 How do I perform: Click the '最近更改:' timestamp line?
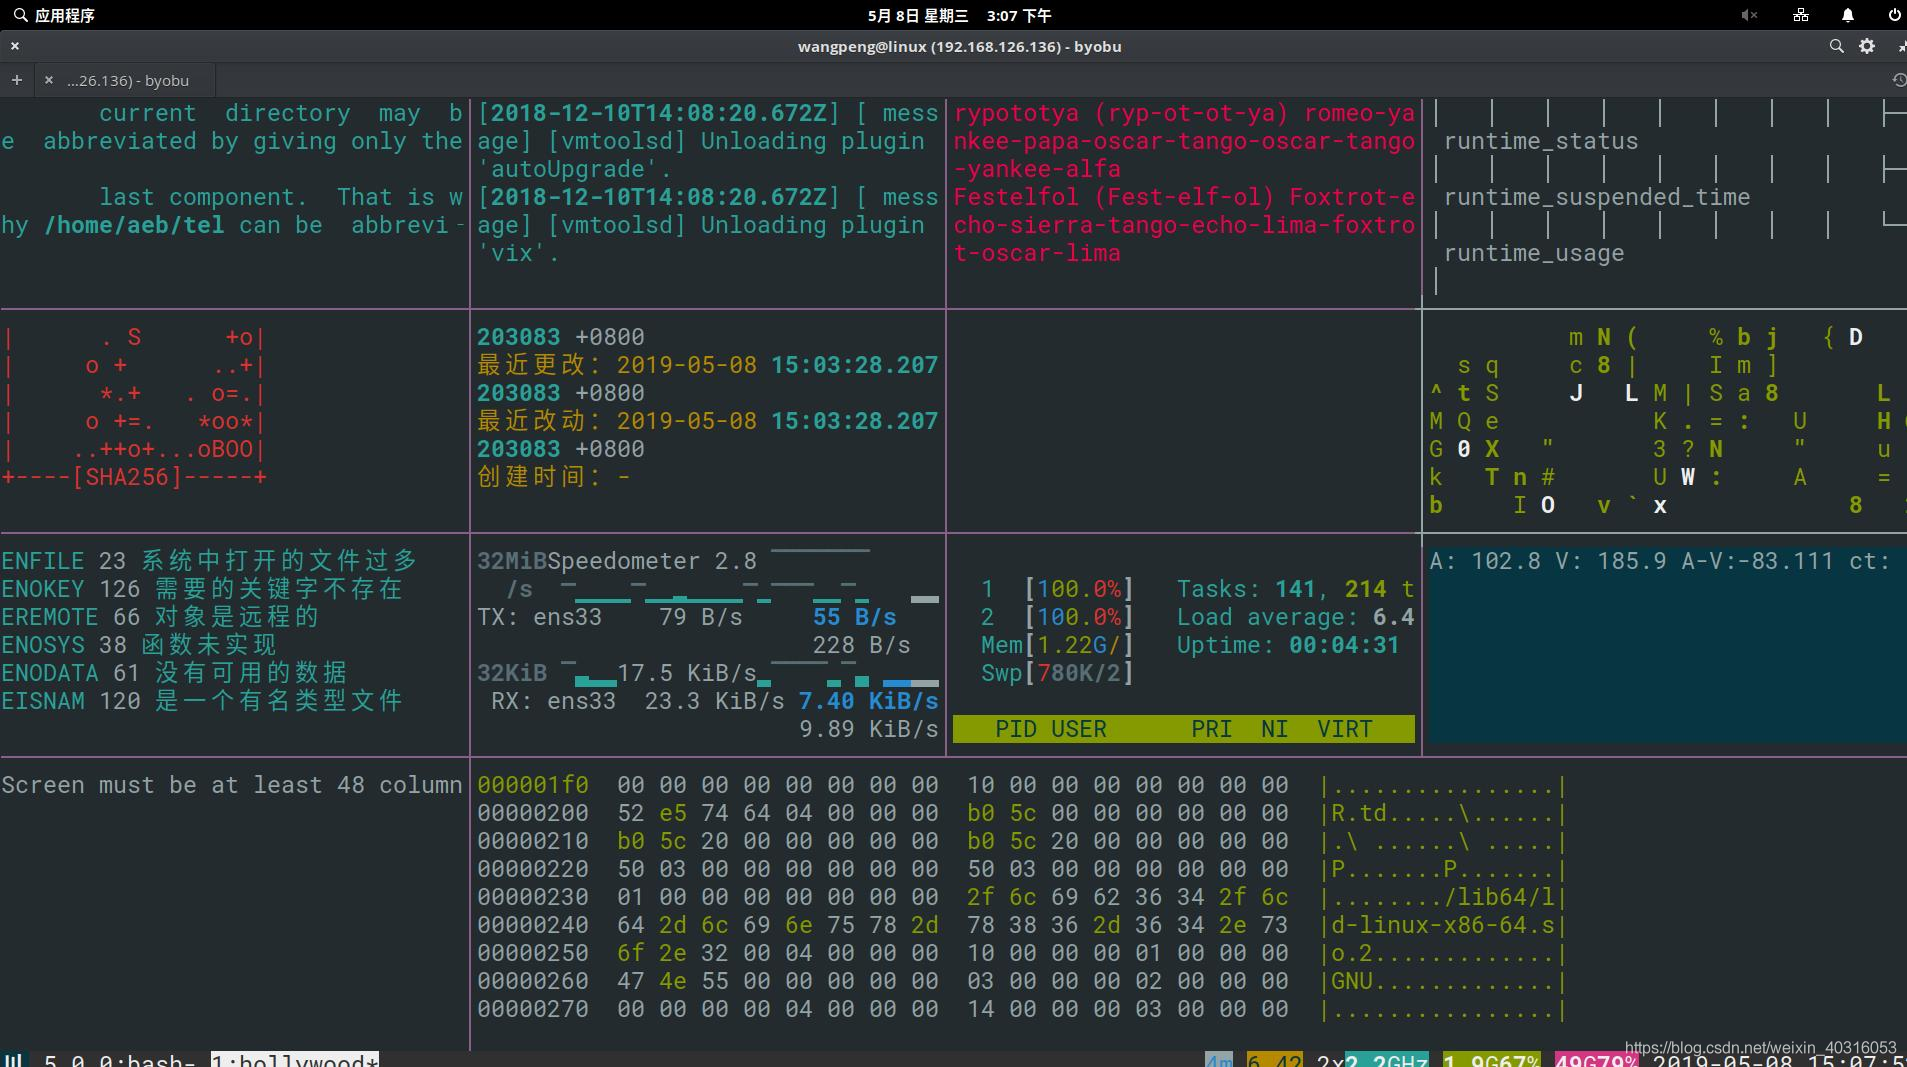pos(708,365)
